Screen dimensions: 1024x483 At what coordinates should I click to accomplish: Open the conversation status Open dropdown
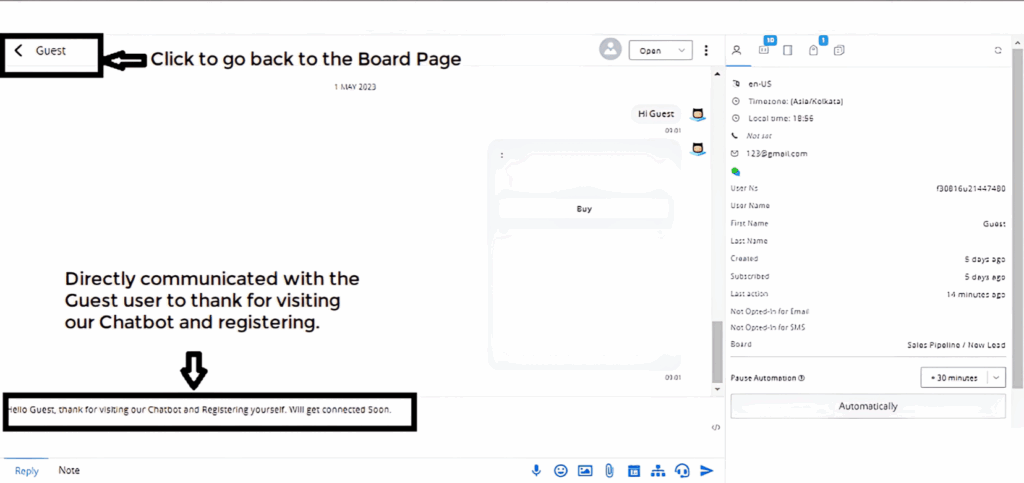660,50
